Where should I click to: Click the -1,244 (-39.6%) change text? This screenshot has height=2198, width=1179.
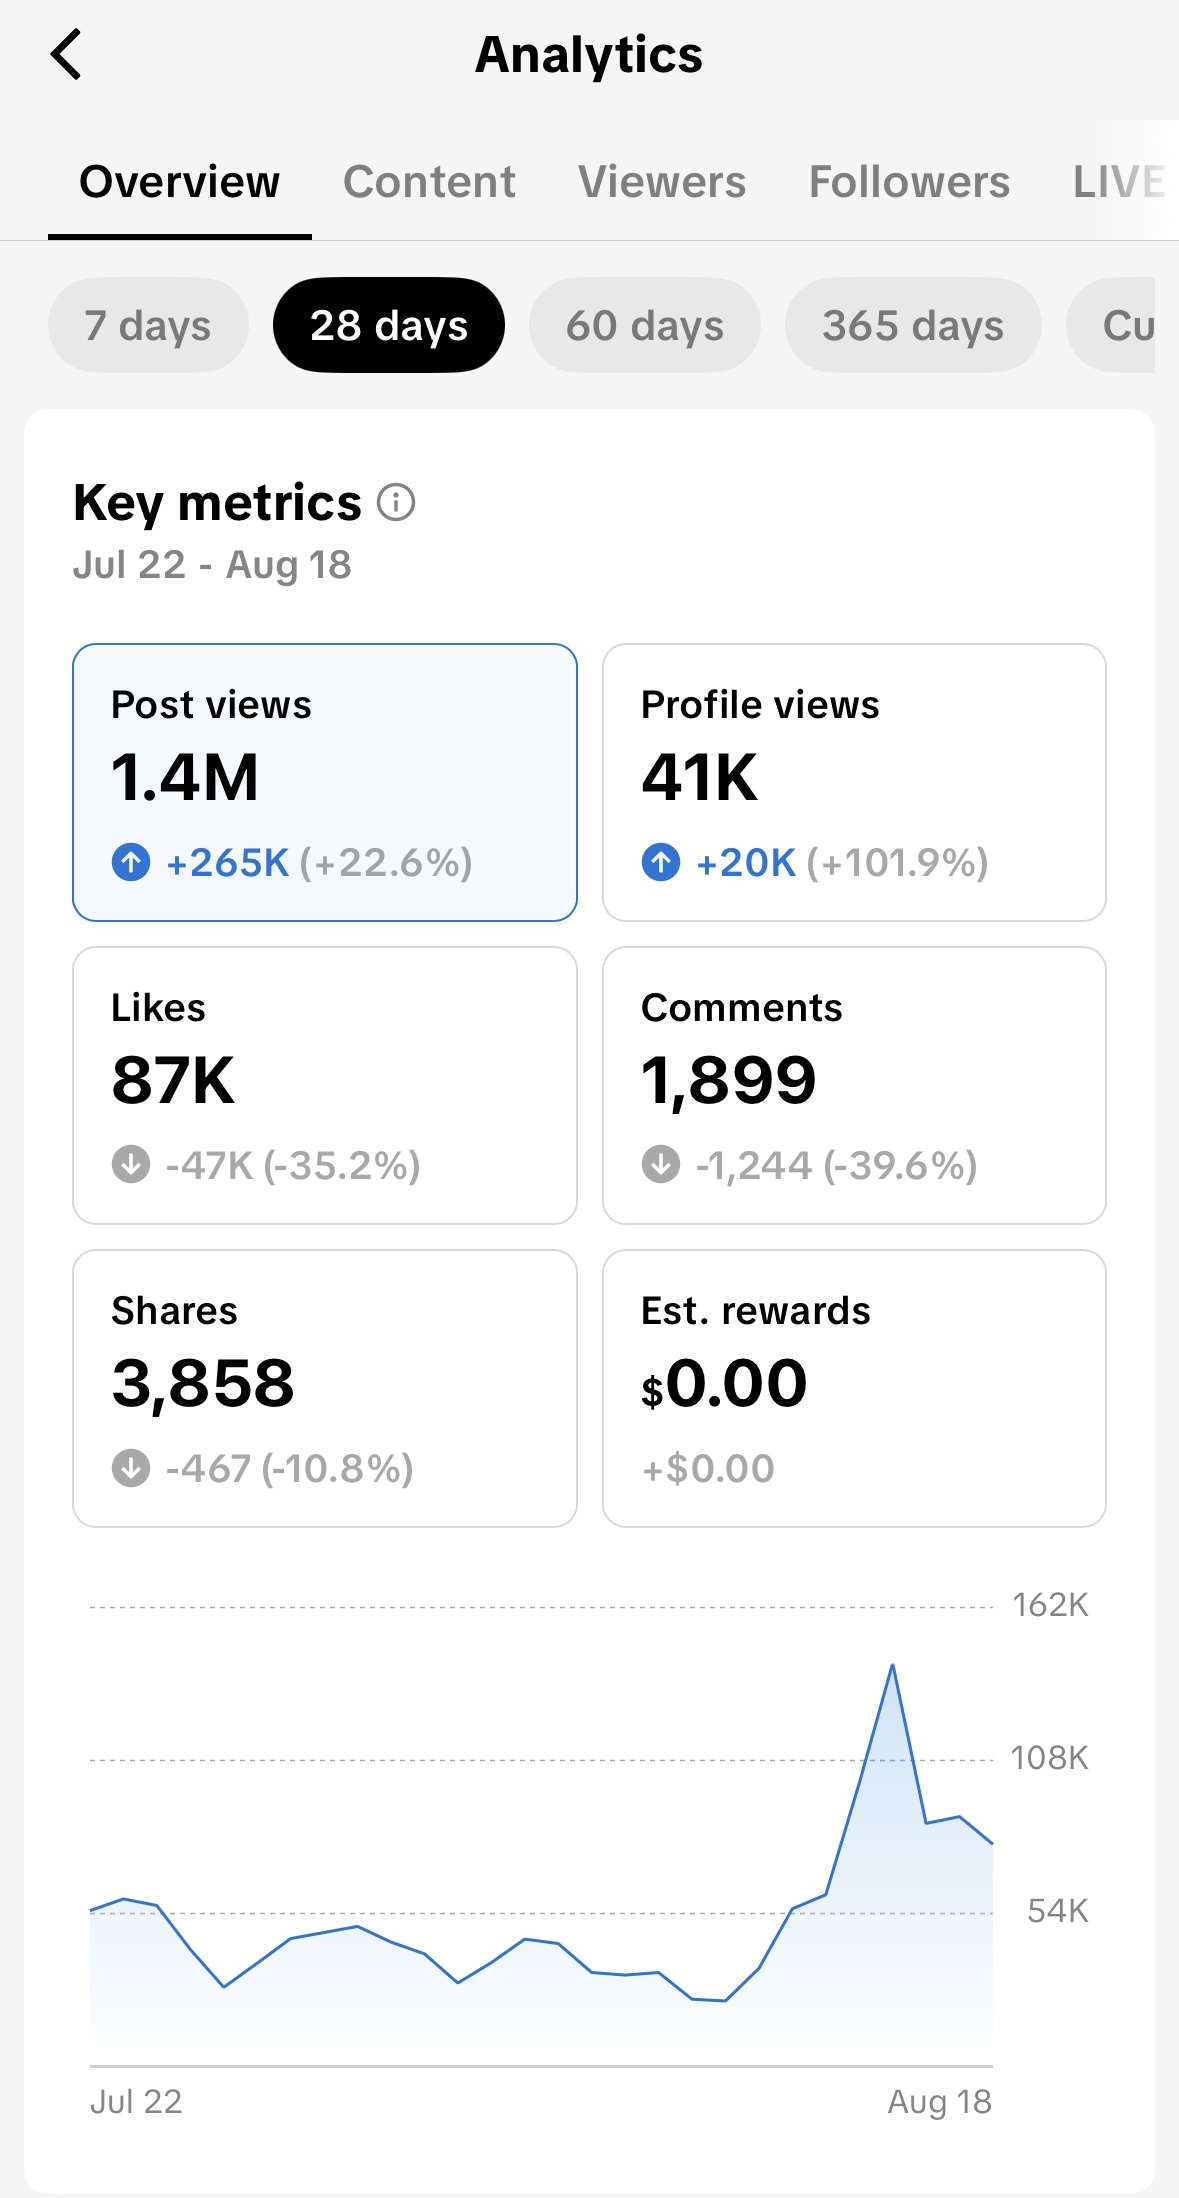[x=837, y=1165]
